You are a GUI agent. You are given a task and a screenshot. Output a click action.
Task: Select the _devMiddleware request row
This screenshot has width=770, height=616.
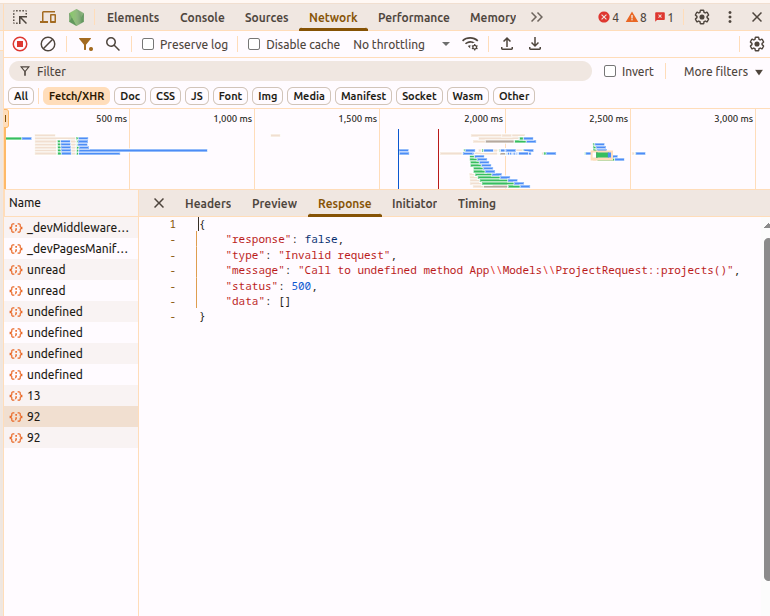point(70,227)
